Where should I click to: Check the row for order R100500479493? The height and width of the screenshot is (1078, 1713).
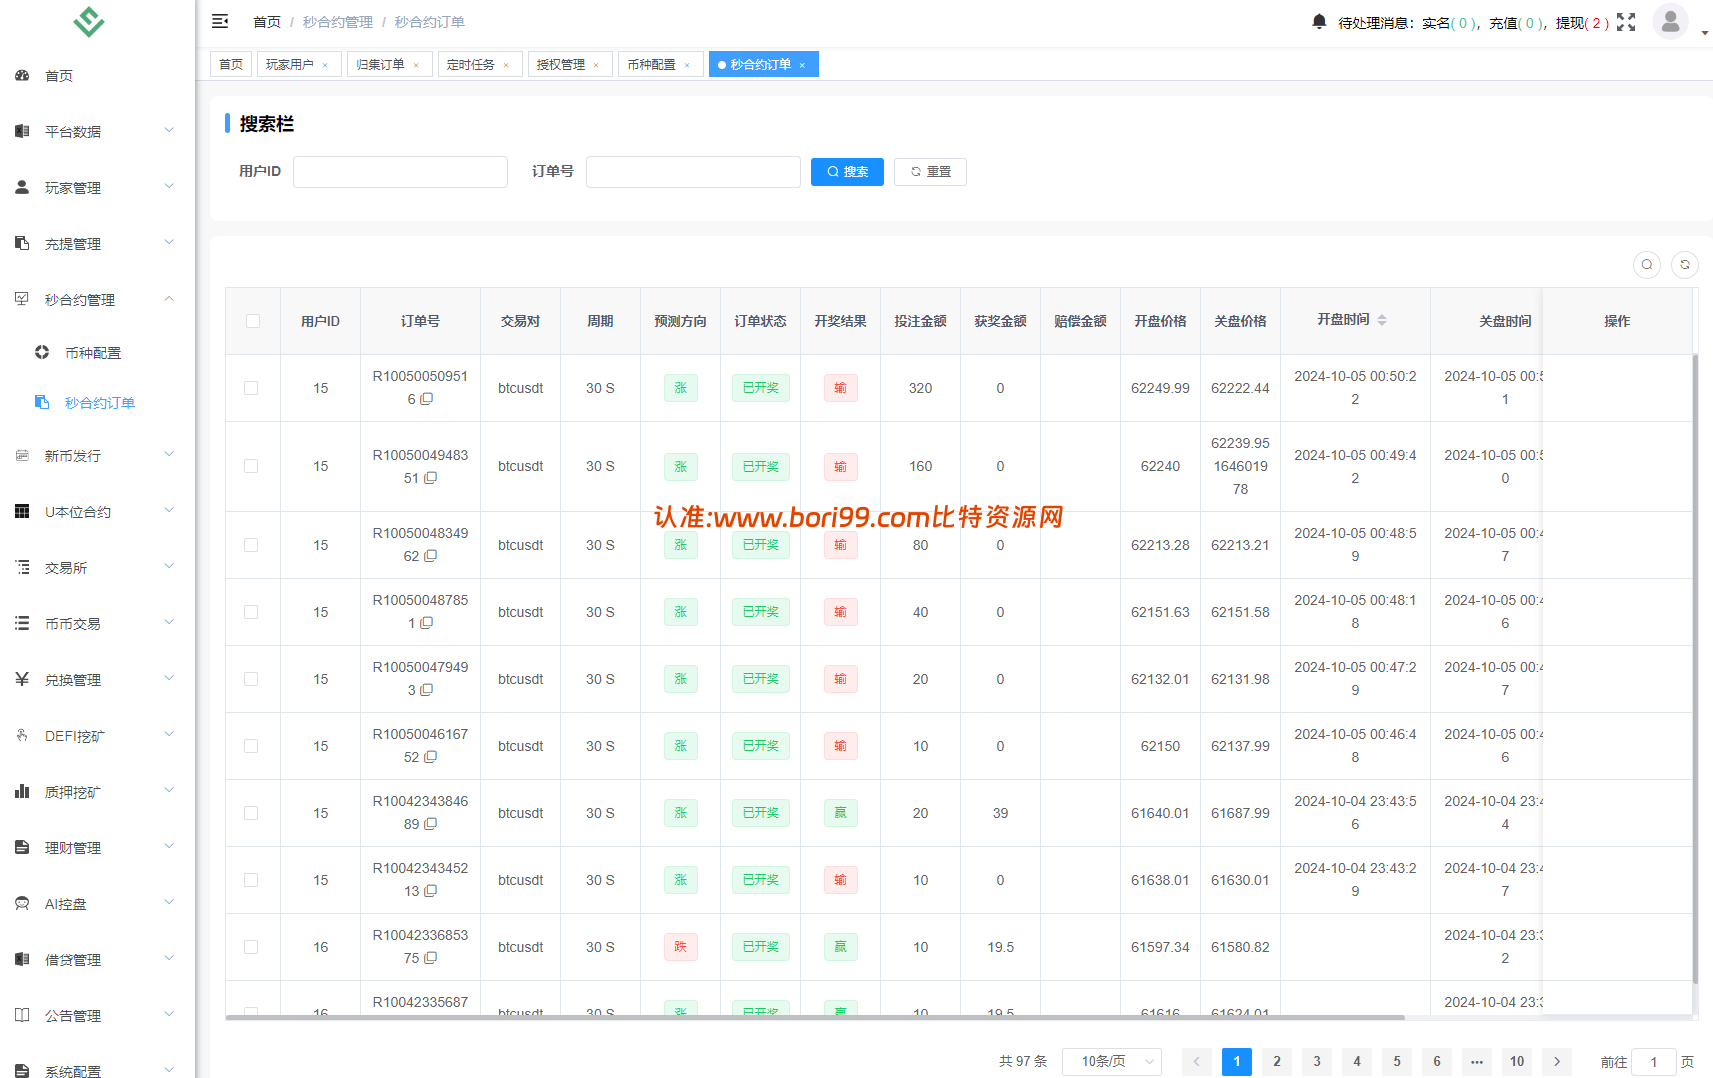point(251,679)
